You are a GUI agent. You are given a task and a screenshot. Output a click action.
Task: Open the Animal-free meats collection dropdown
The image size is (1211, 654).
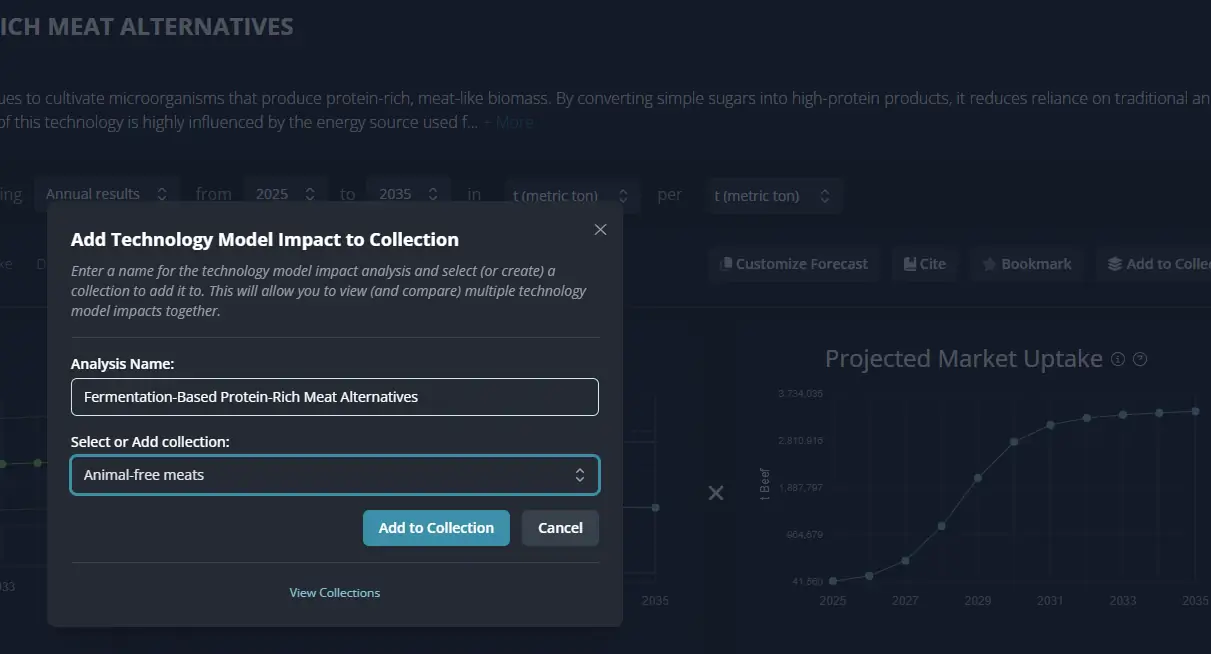(x=334, y=475)
